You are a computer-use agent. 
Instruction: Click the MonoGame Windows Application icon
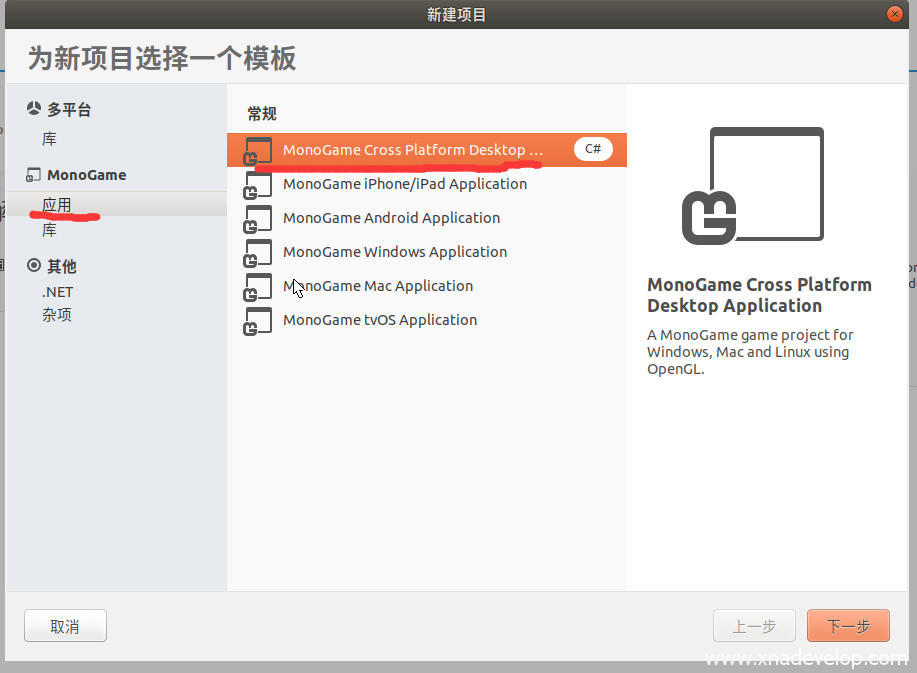coord(259,252)
